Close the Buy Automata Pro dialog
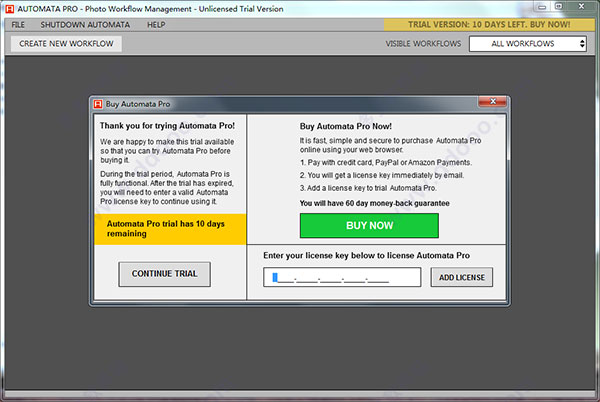The image size is (600, 402). [492, 102]
